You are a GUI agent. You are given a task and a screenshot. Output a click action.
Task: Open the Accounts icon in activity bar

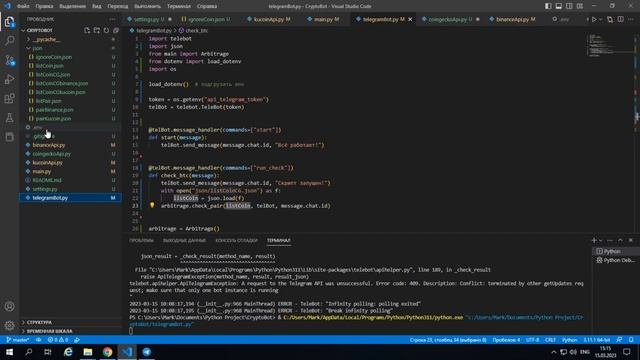9,306
